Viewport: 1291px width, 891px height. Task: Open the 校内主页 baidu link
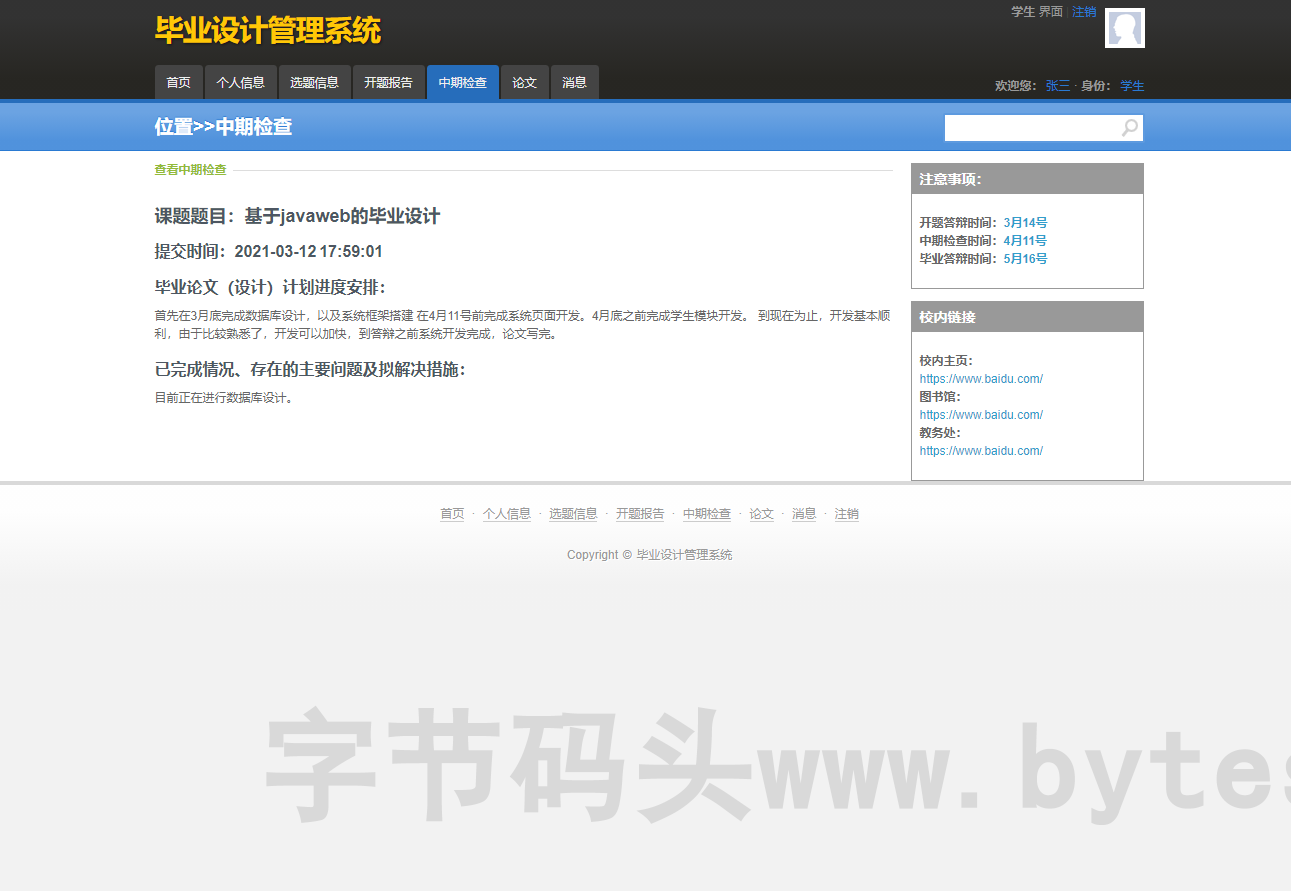(981, 379)
